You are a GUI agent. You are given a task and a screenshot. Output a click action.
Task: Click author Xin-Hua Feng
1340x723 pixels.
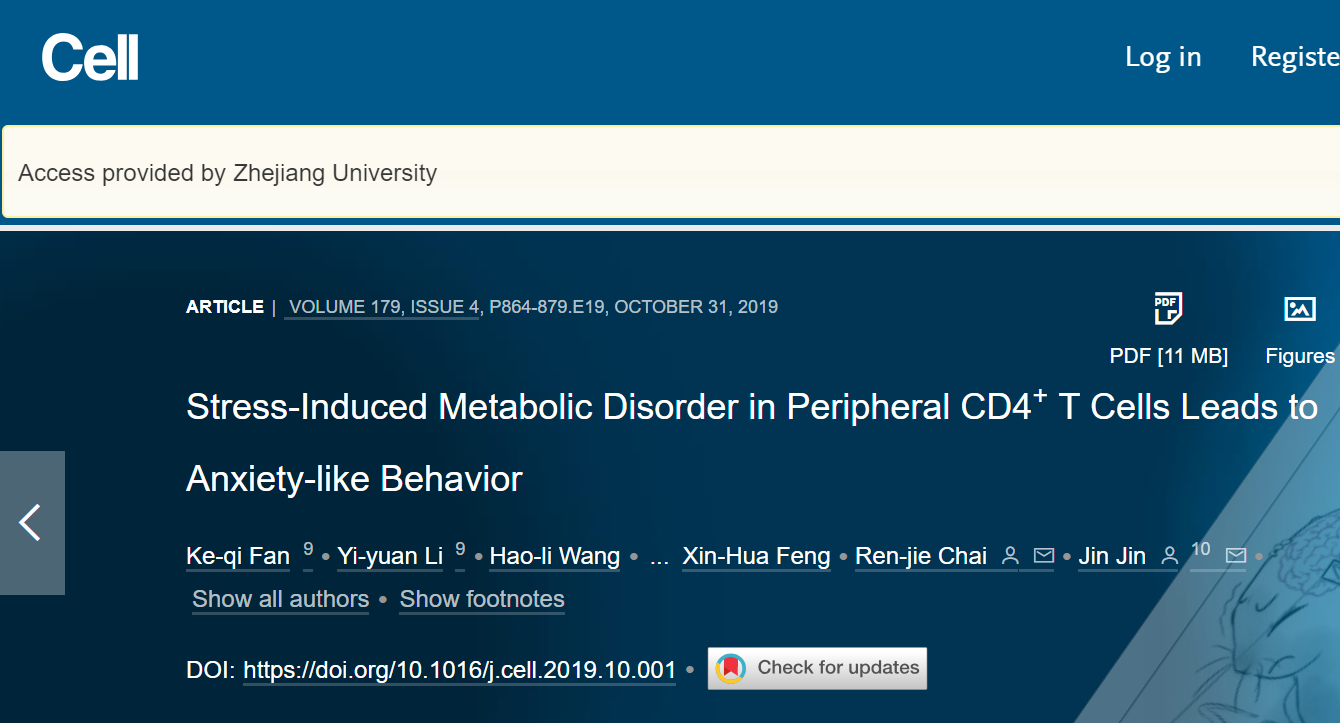click(756, 556)
